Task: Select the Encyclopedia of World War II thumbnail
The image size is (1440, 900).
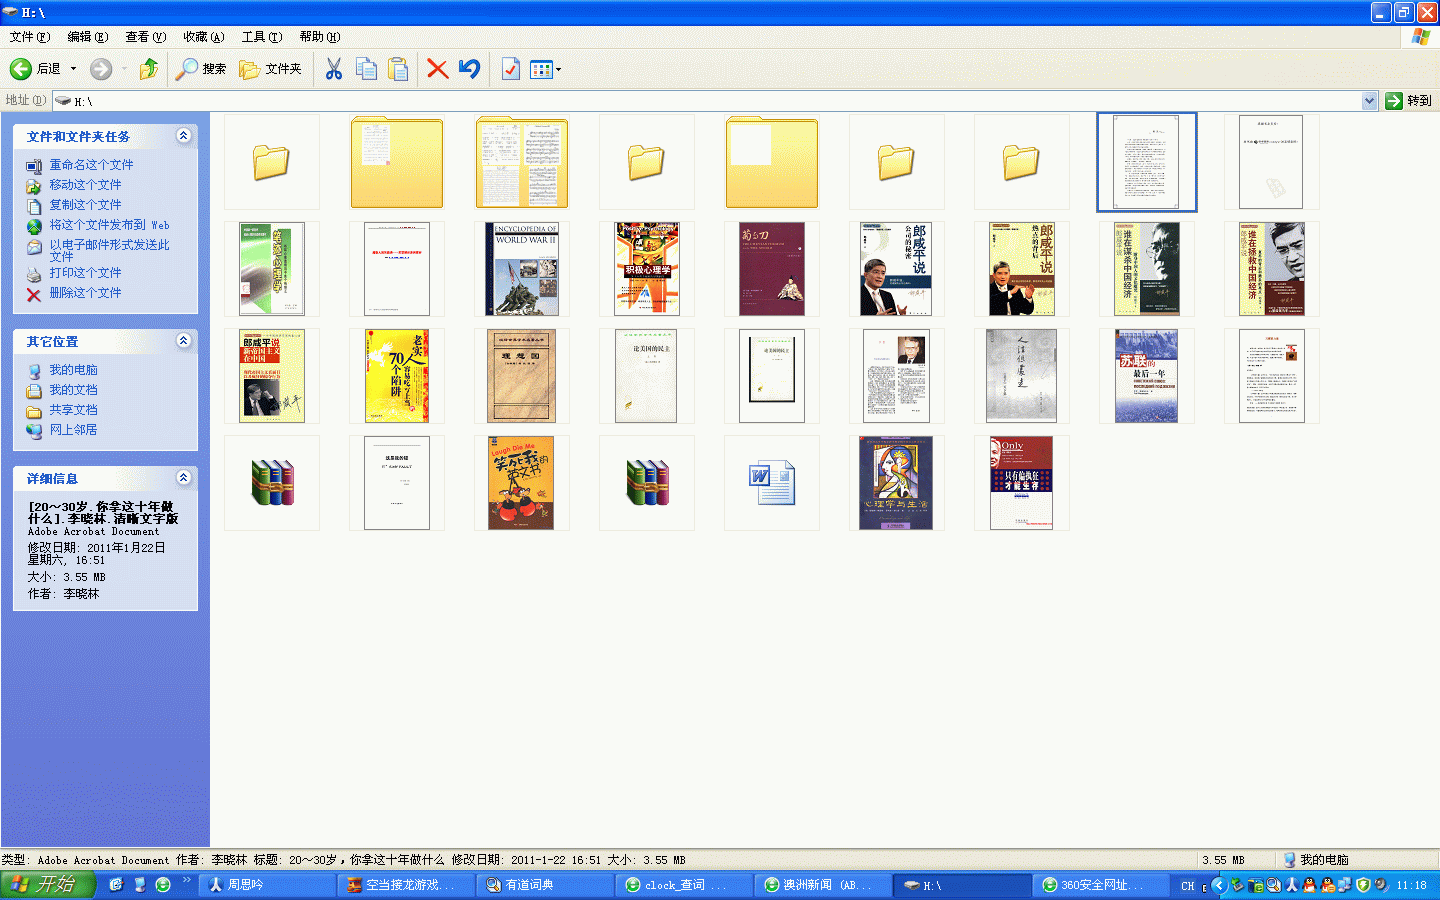Action: click(x=521, y=269)
